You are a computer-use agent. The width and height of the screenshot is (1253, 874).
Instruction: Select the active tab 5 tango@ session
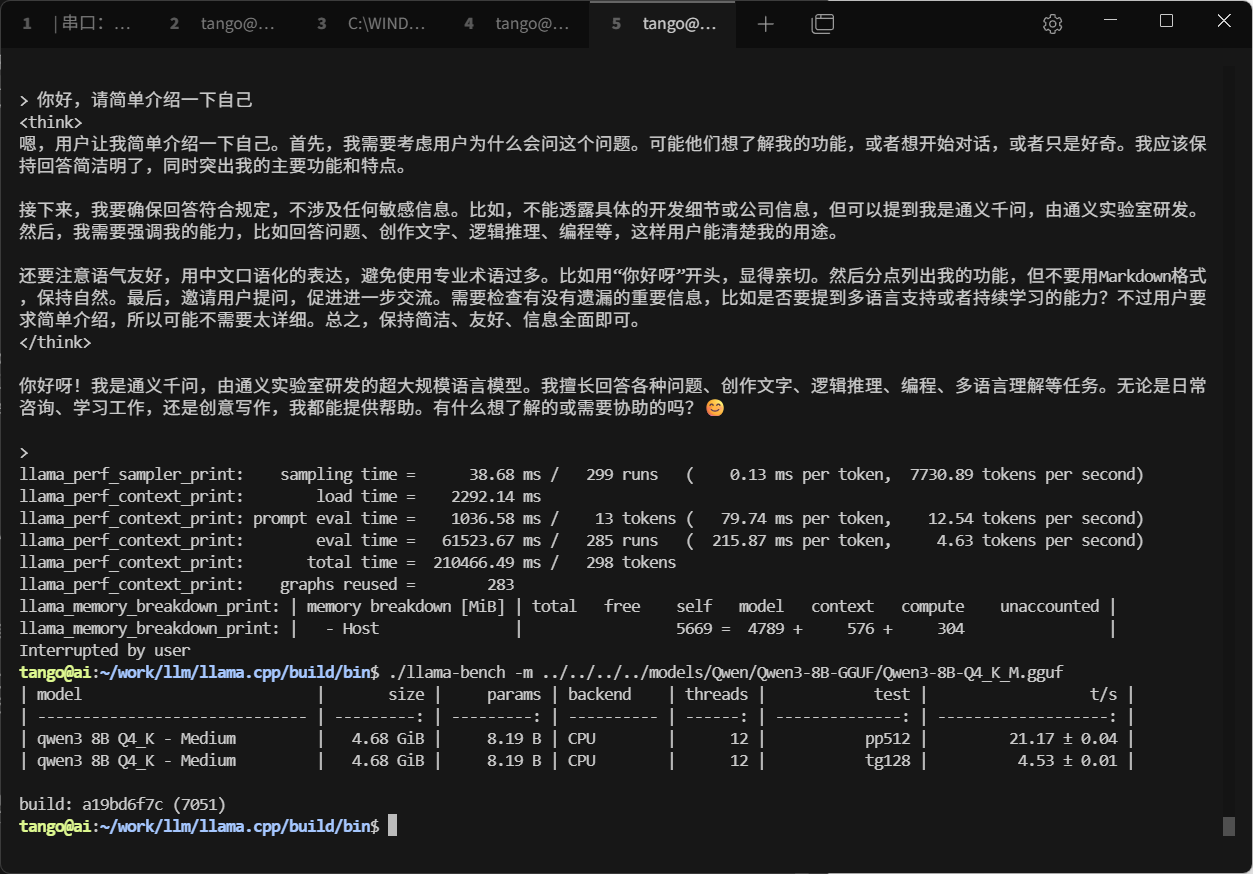tap(663, 24)
